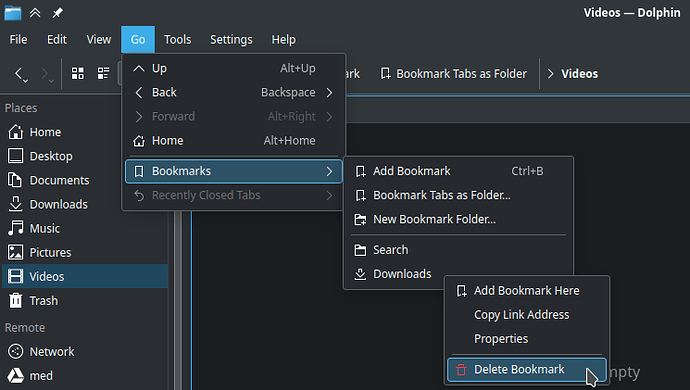Click the Places section header
The width and height of the screenshot is (690, 390).
[x=21, y=108]
